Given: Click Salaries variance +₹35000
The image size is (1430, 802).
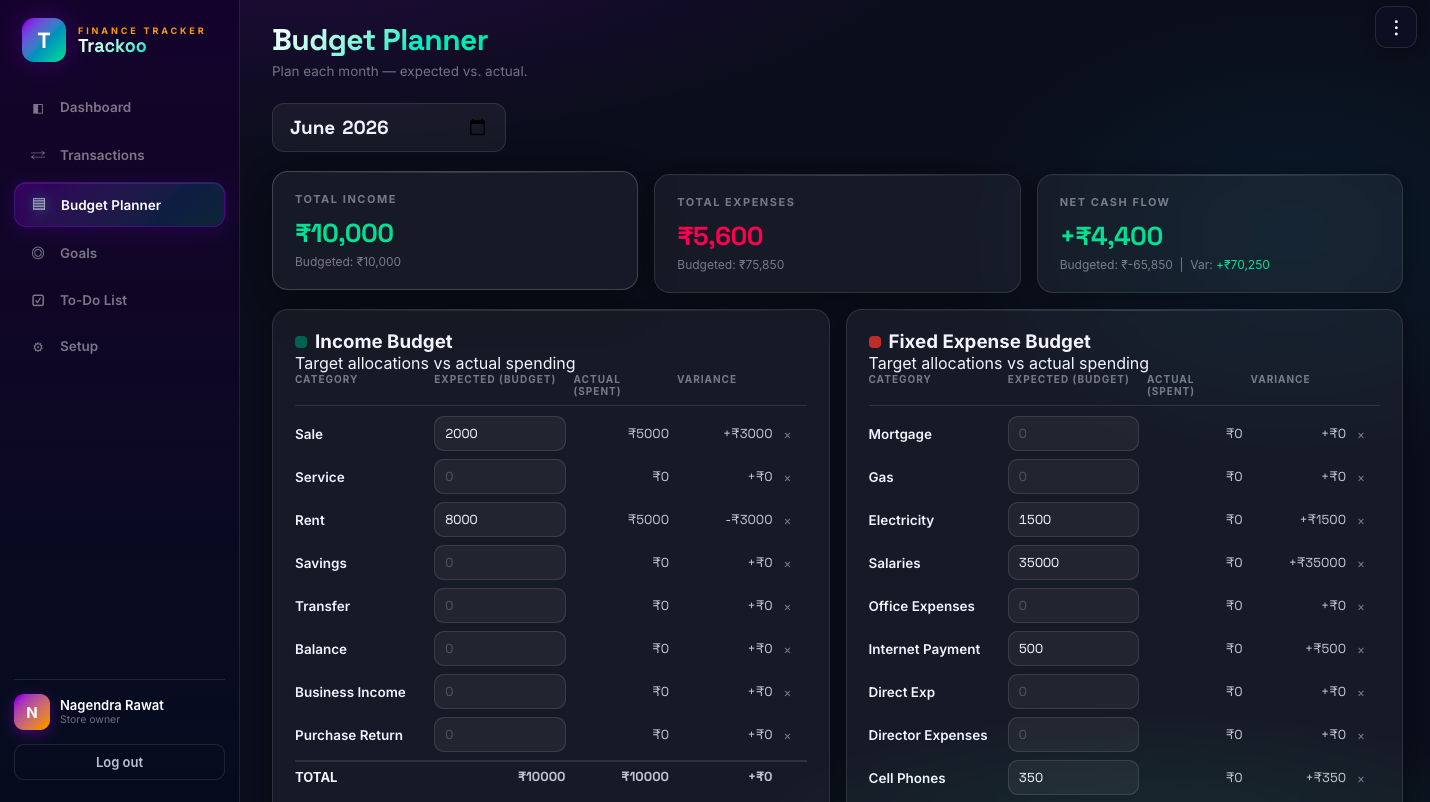Looking at the screenshot, I should pyautogui.click(x=1317, y=563).
